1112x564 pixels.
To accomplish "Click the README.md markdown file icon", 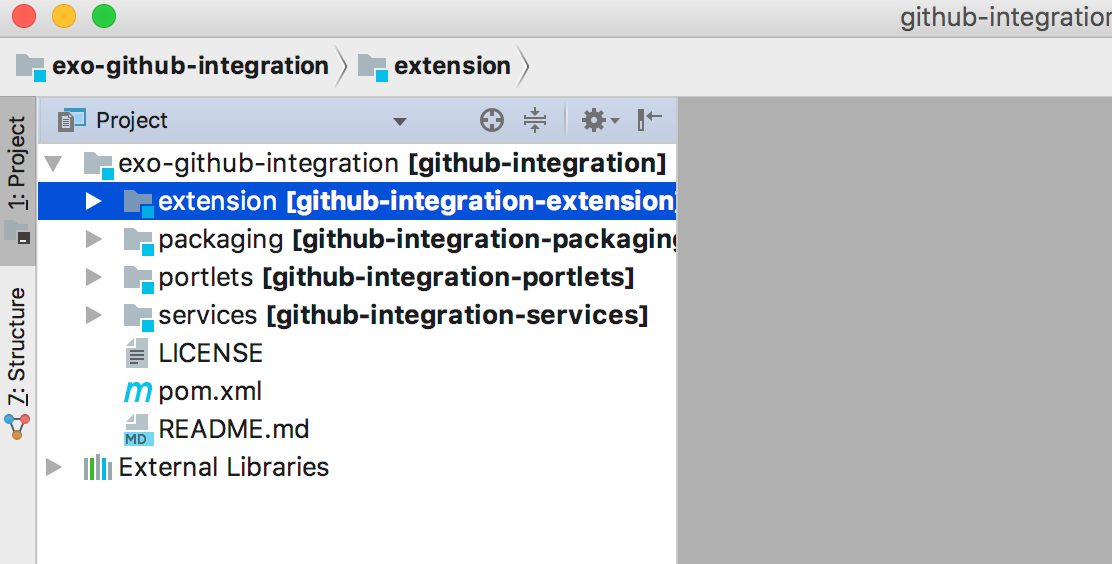I will 139,430.
